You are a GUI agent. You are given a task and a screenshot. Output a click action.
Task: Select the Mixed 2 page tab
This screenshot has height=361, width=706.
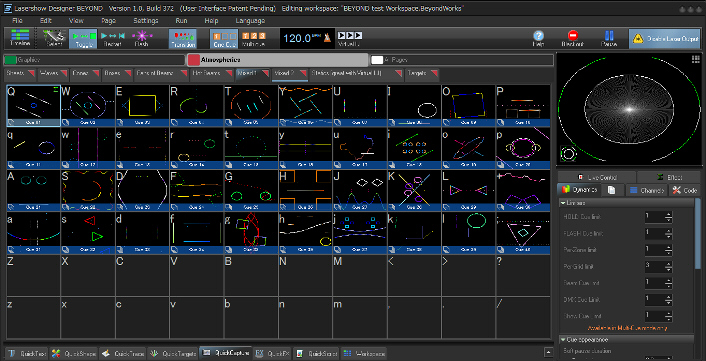290,74
